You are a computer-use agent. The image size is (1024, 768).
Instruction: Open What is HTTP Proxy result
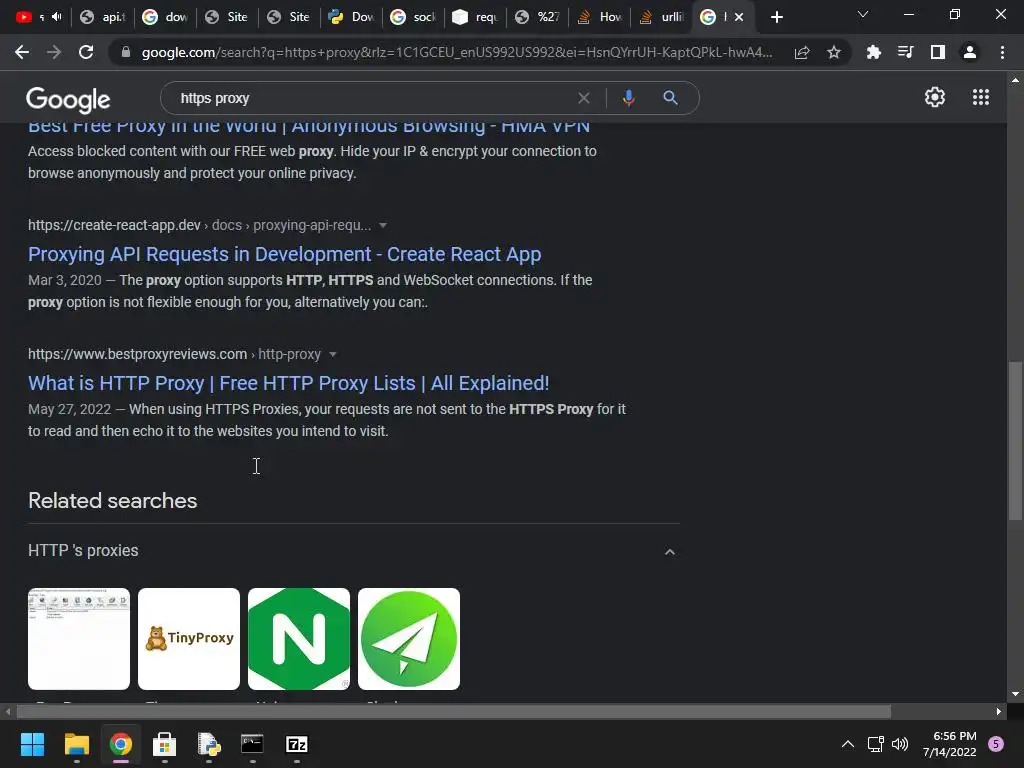289,383
